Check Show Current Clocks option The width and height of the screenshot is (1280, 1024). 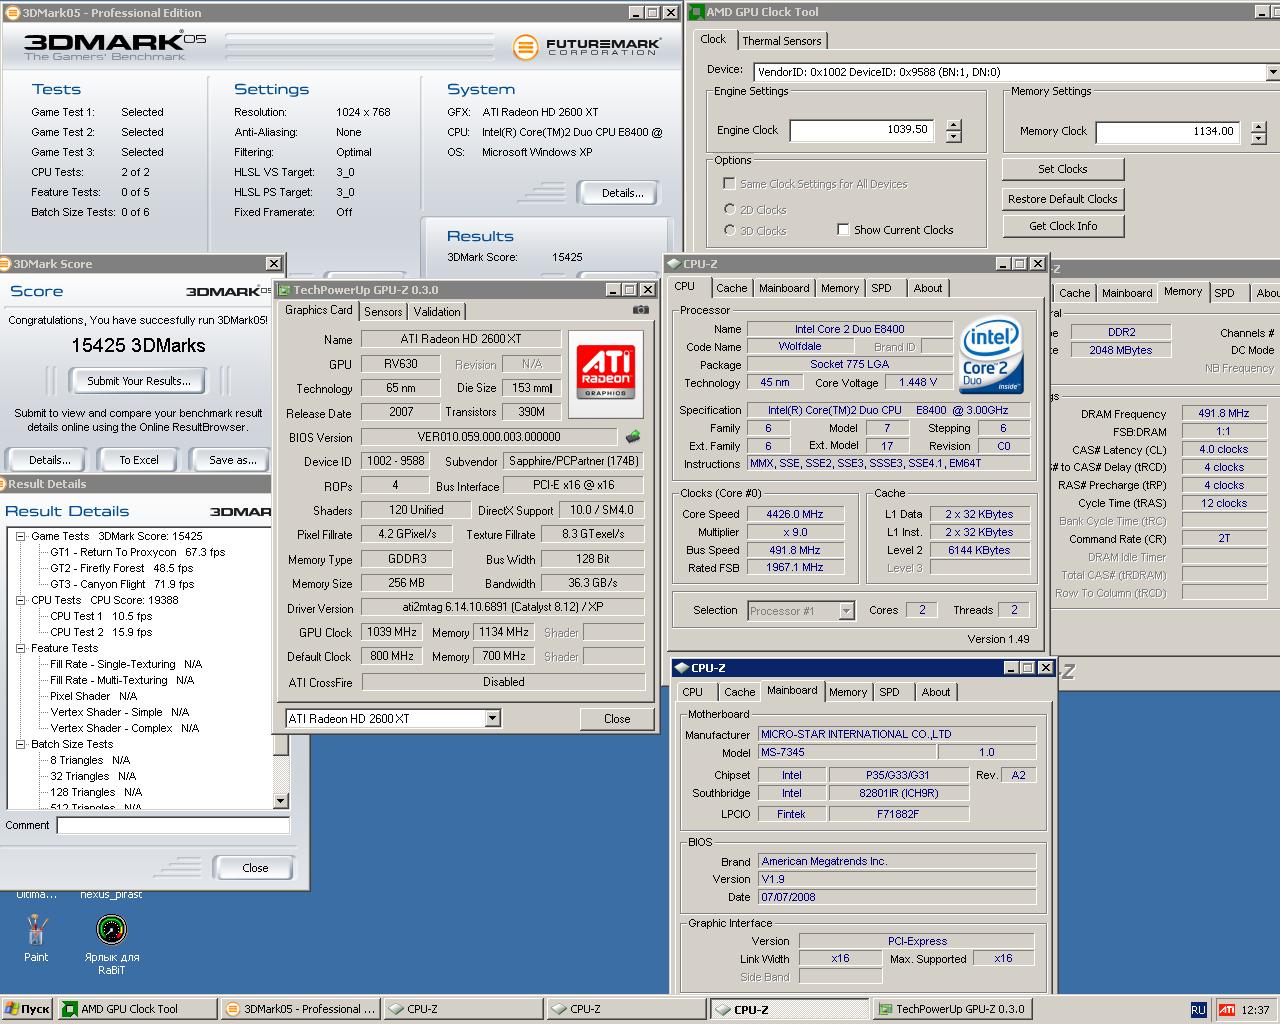pos(843,230)
